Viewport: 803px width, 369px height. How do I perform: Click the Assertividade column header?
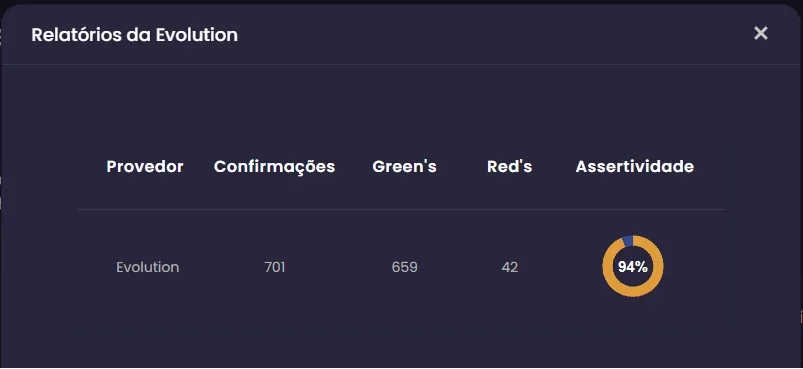click(x=635, y=166)
